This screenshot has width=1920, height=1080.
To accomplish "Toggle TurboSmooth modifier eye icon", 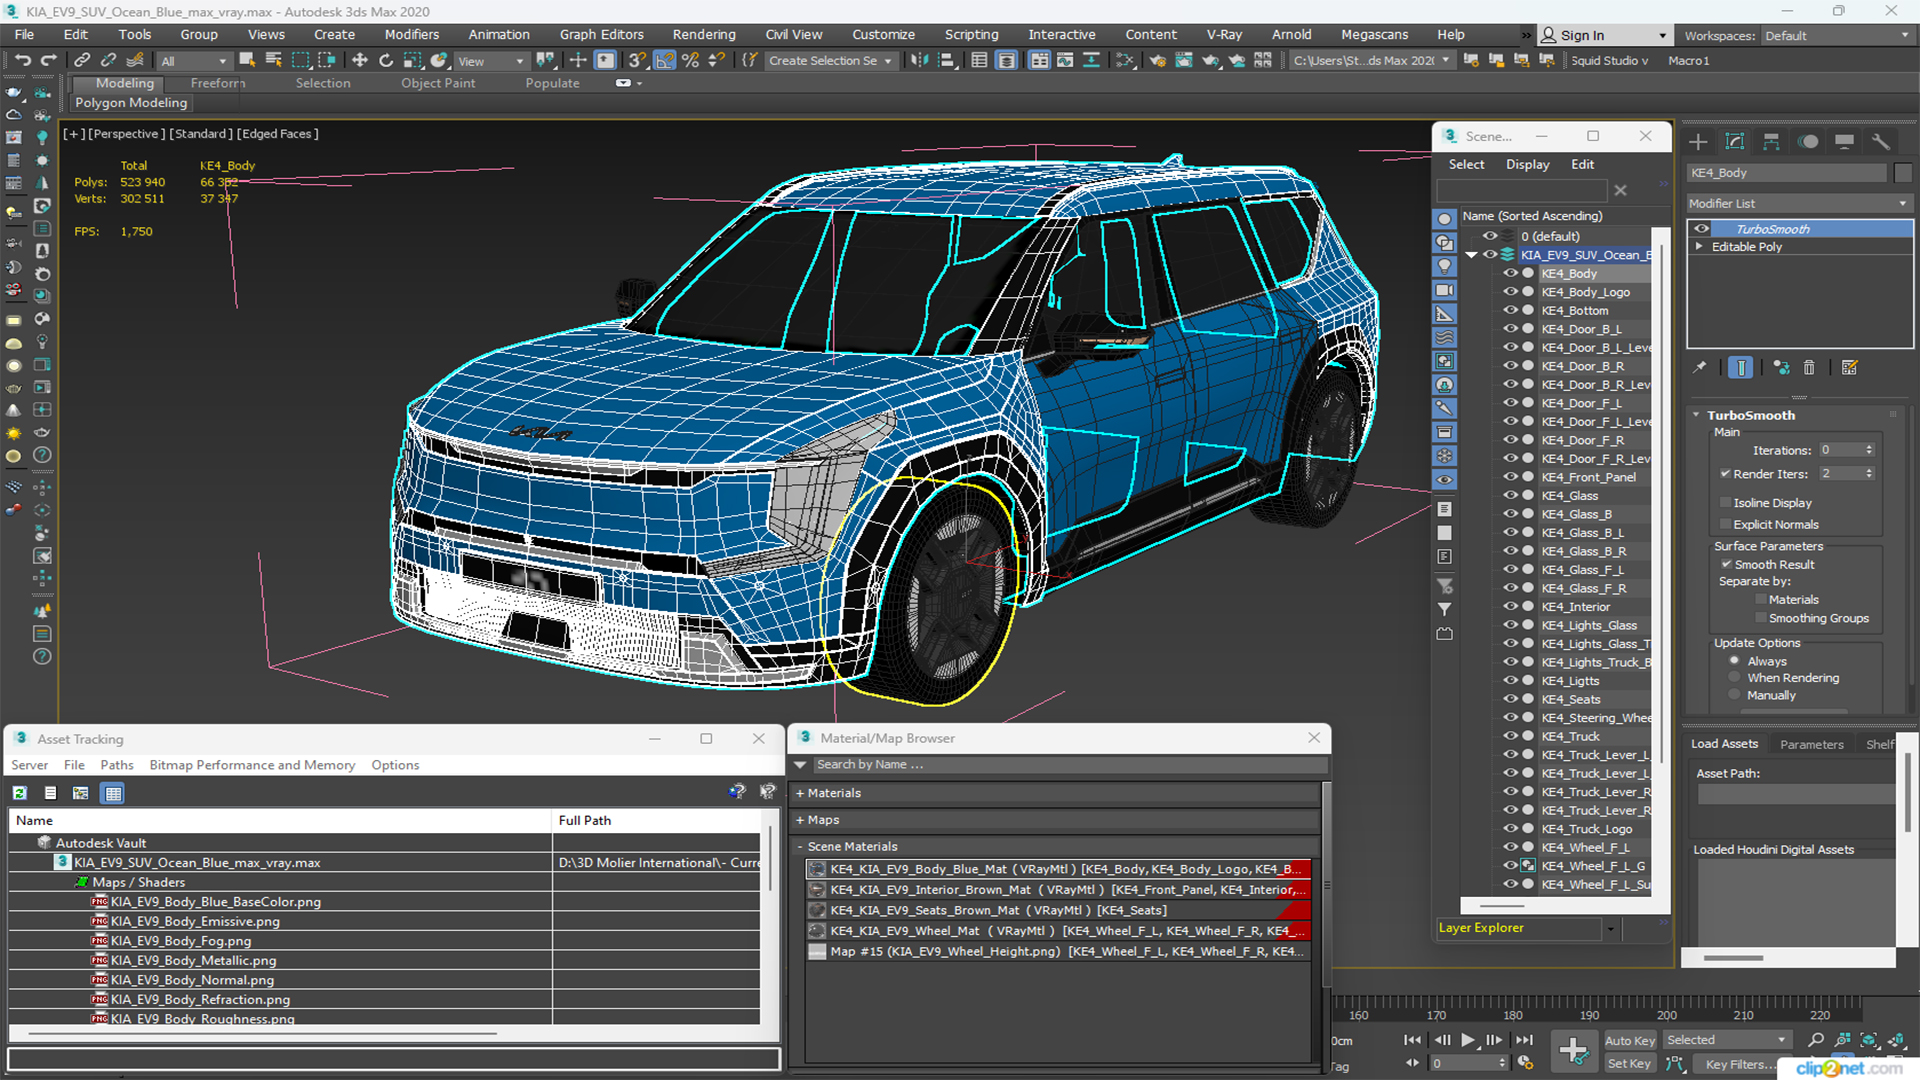I will [x=1701, y=229].
